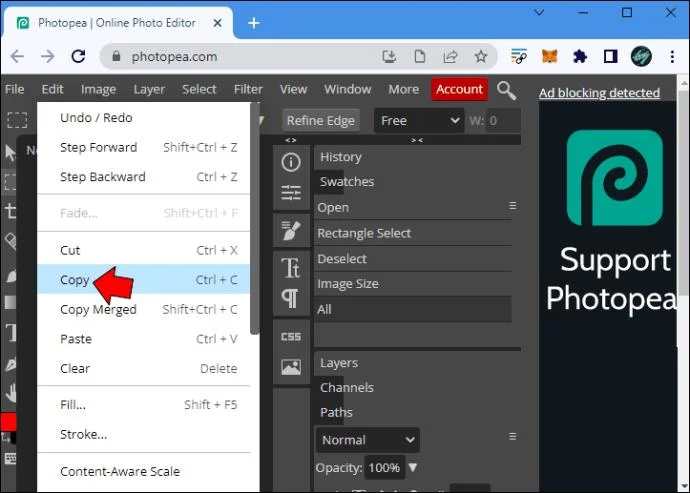Open the Info panel icon

[291, 162]
